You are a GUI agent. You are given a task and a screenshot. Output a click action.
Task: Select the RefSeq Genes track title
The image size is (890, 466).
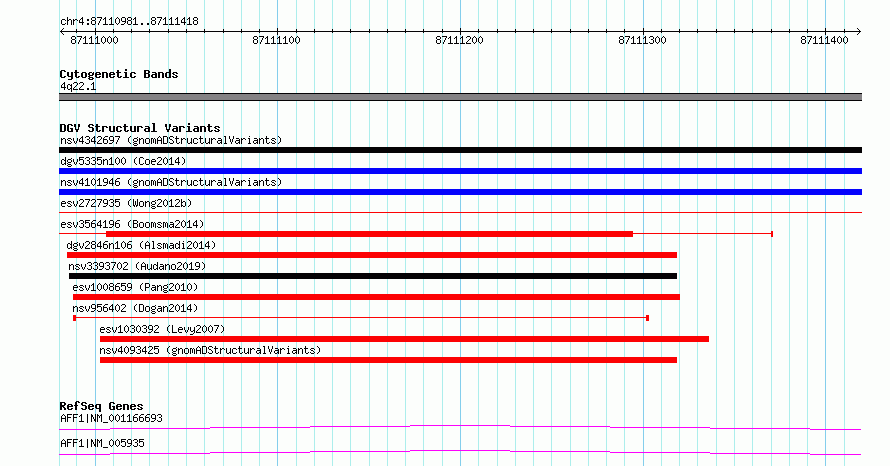pos(102,406)
